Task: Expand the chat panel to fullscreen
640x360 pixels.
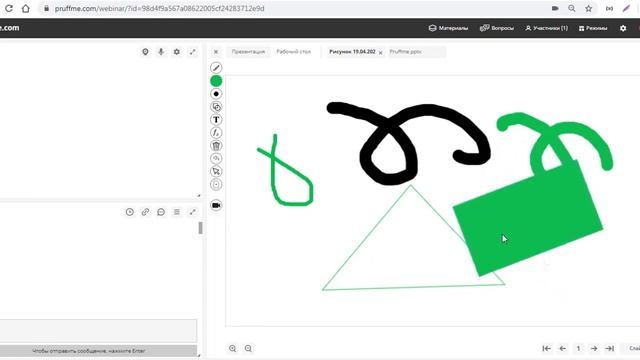Action: point(193,212)
